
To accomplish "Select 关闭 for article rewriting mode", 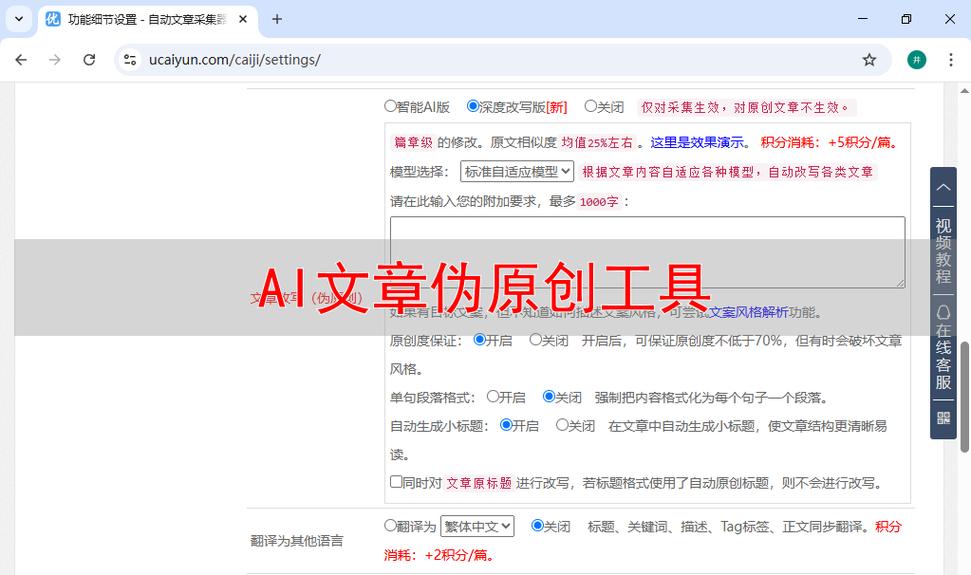I will pyautogui.click(x=591, y=106).
